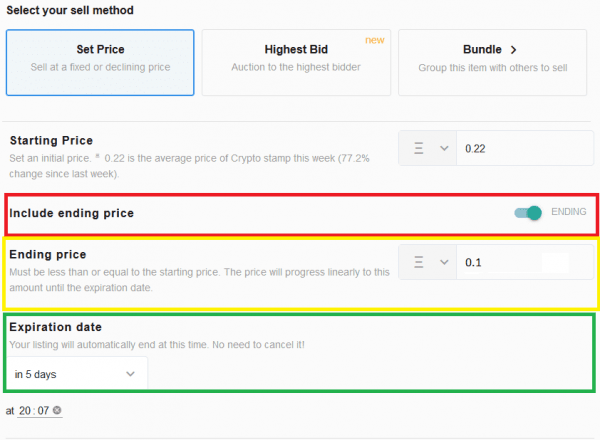
Task: Focus the Starting Price amount field
Action: [523, 148]
